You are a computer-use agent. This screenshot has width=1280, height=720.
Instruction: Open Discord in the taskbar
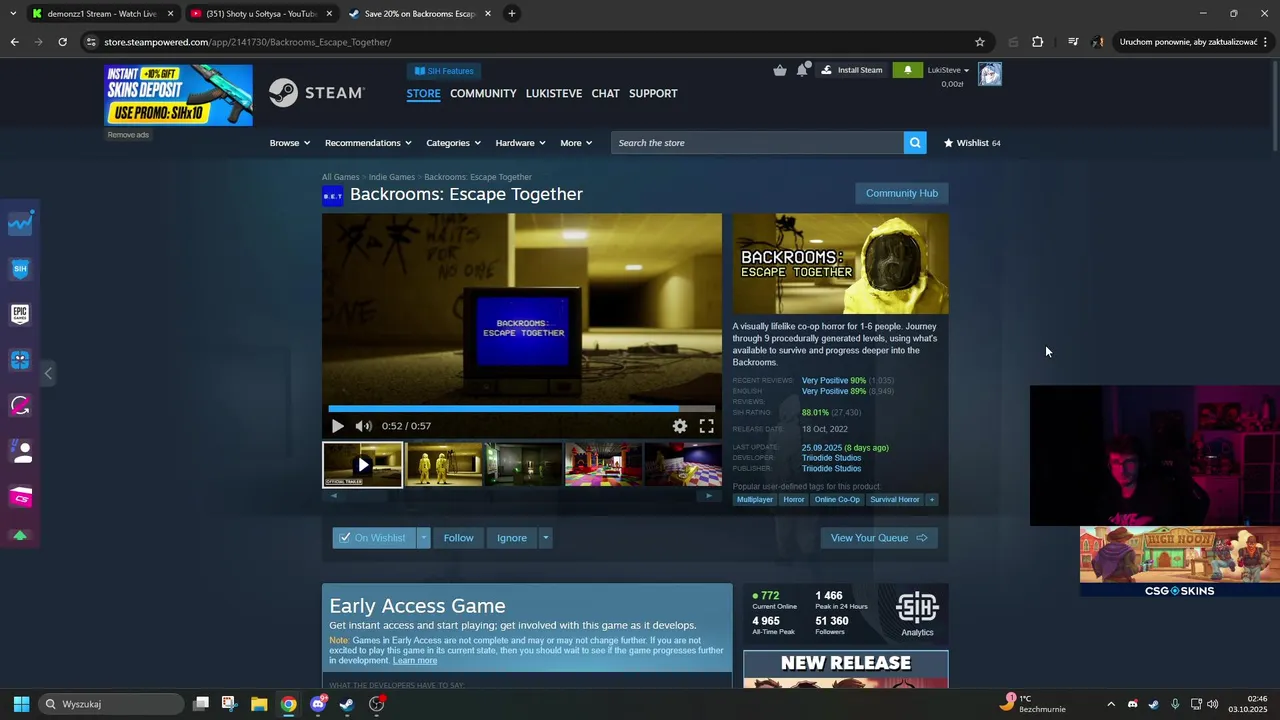pos(318,704)
